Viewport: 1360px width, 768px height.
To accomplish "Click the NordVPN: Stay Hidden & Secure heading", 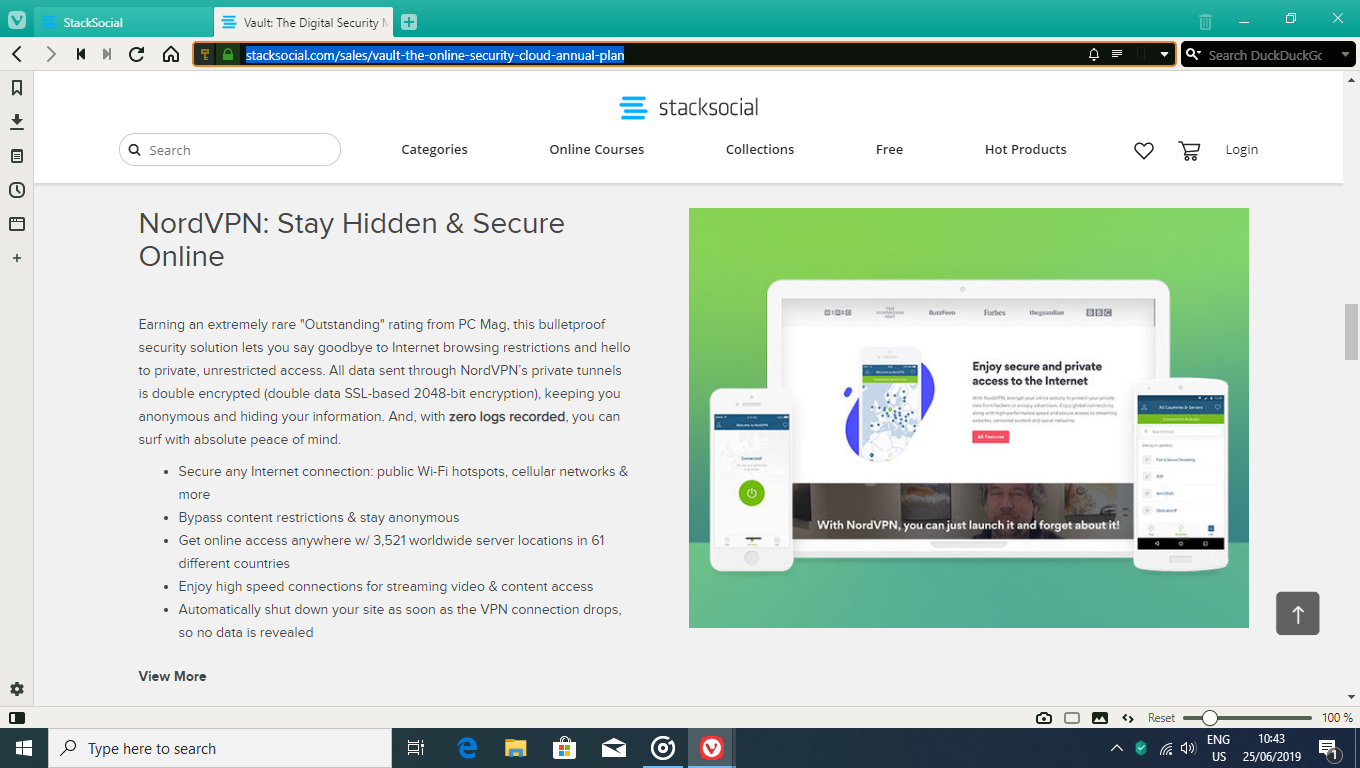I will [352, 240].
